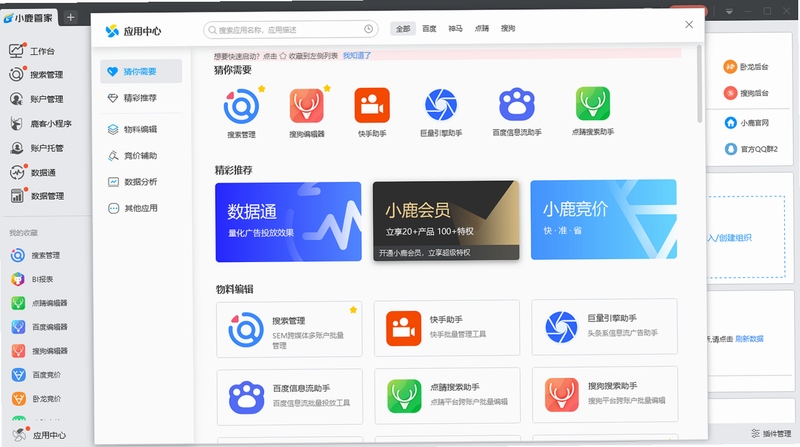Open 小鹿竞价 promotional banner
The height and width of the screenshot is (447, 800).
[x=604, y=219]
